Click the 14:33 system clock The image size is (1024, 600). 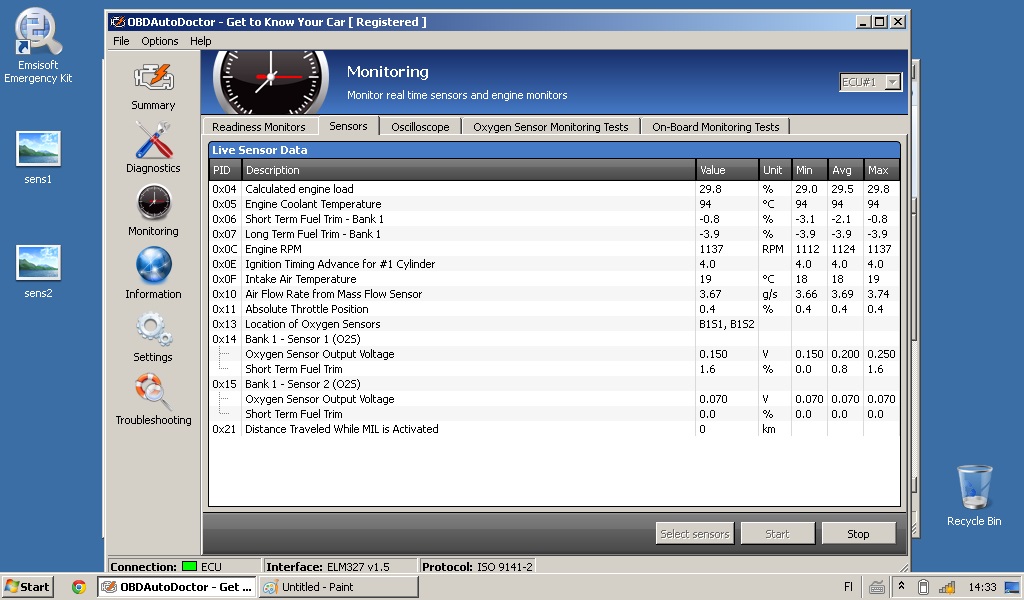point(982,587)
